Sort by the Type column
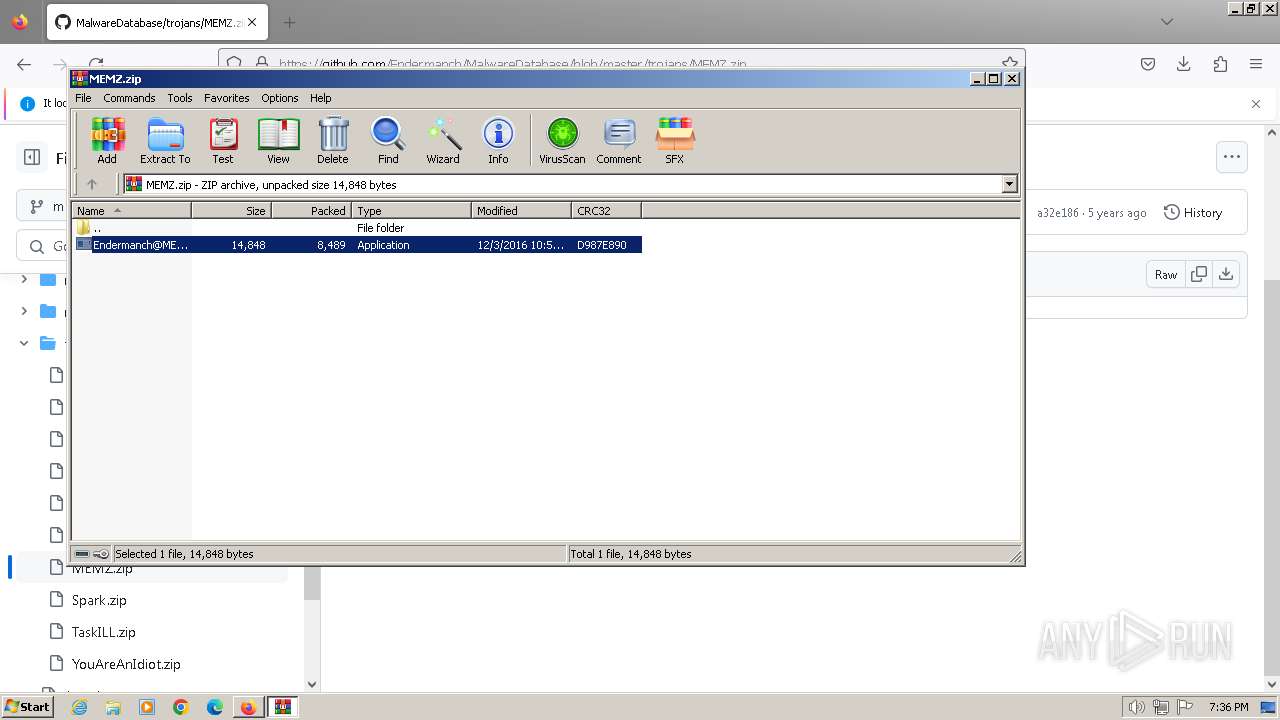Image resolution: width=1280 pixels, height=720 pixels. tap(411, 210)
